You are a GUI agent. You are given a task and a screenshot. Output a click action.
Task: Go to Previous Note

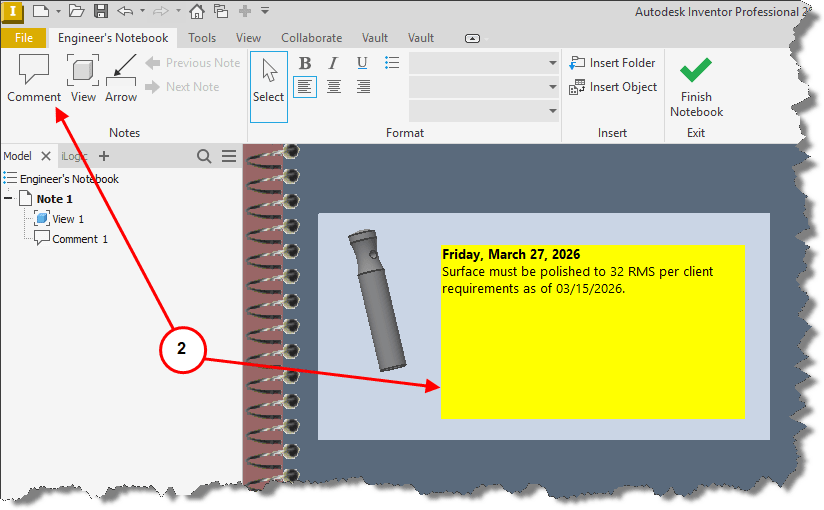(x=193, y=63)
